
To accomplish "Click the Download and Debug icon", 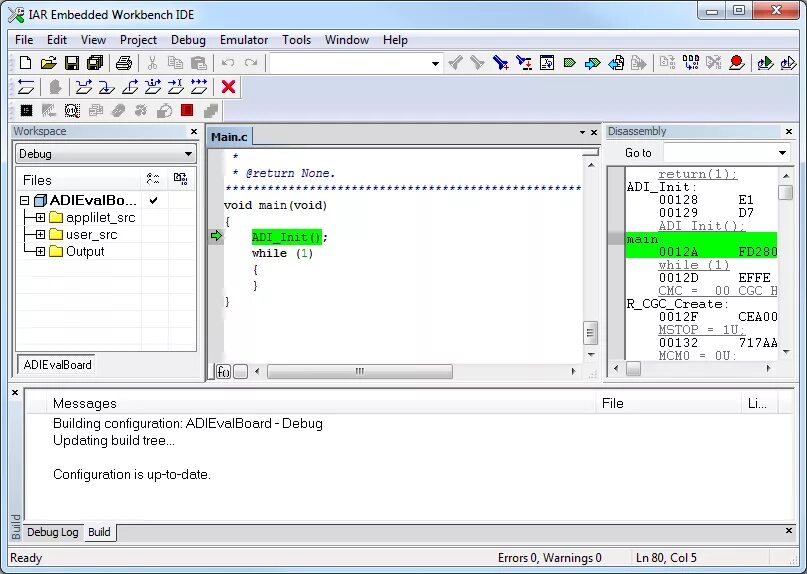I will pos(765,63).
